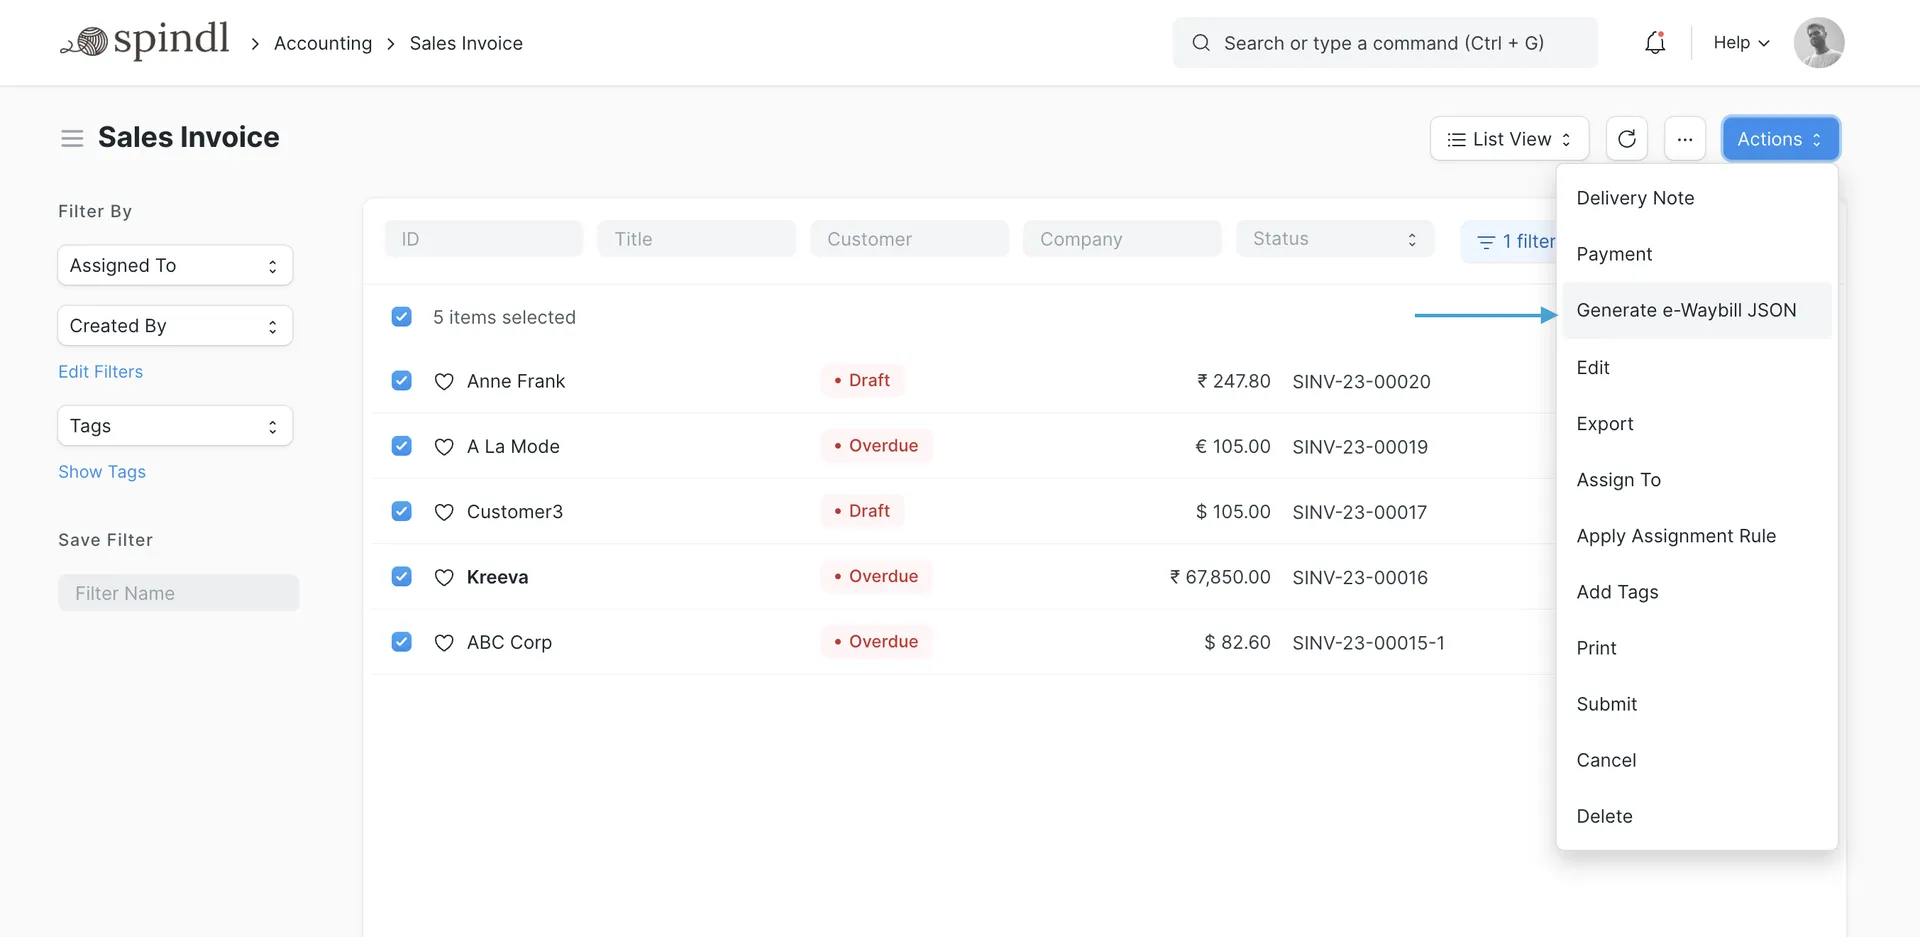Favorite the Kreeva invoice with heart icon
This screenshot has height=937, width=1920.
point(444,577)
